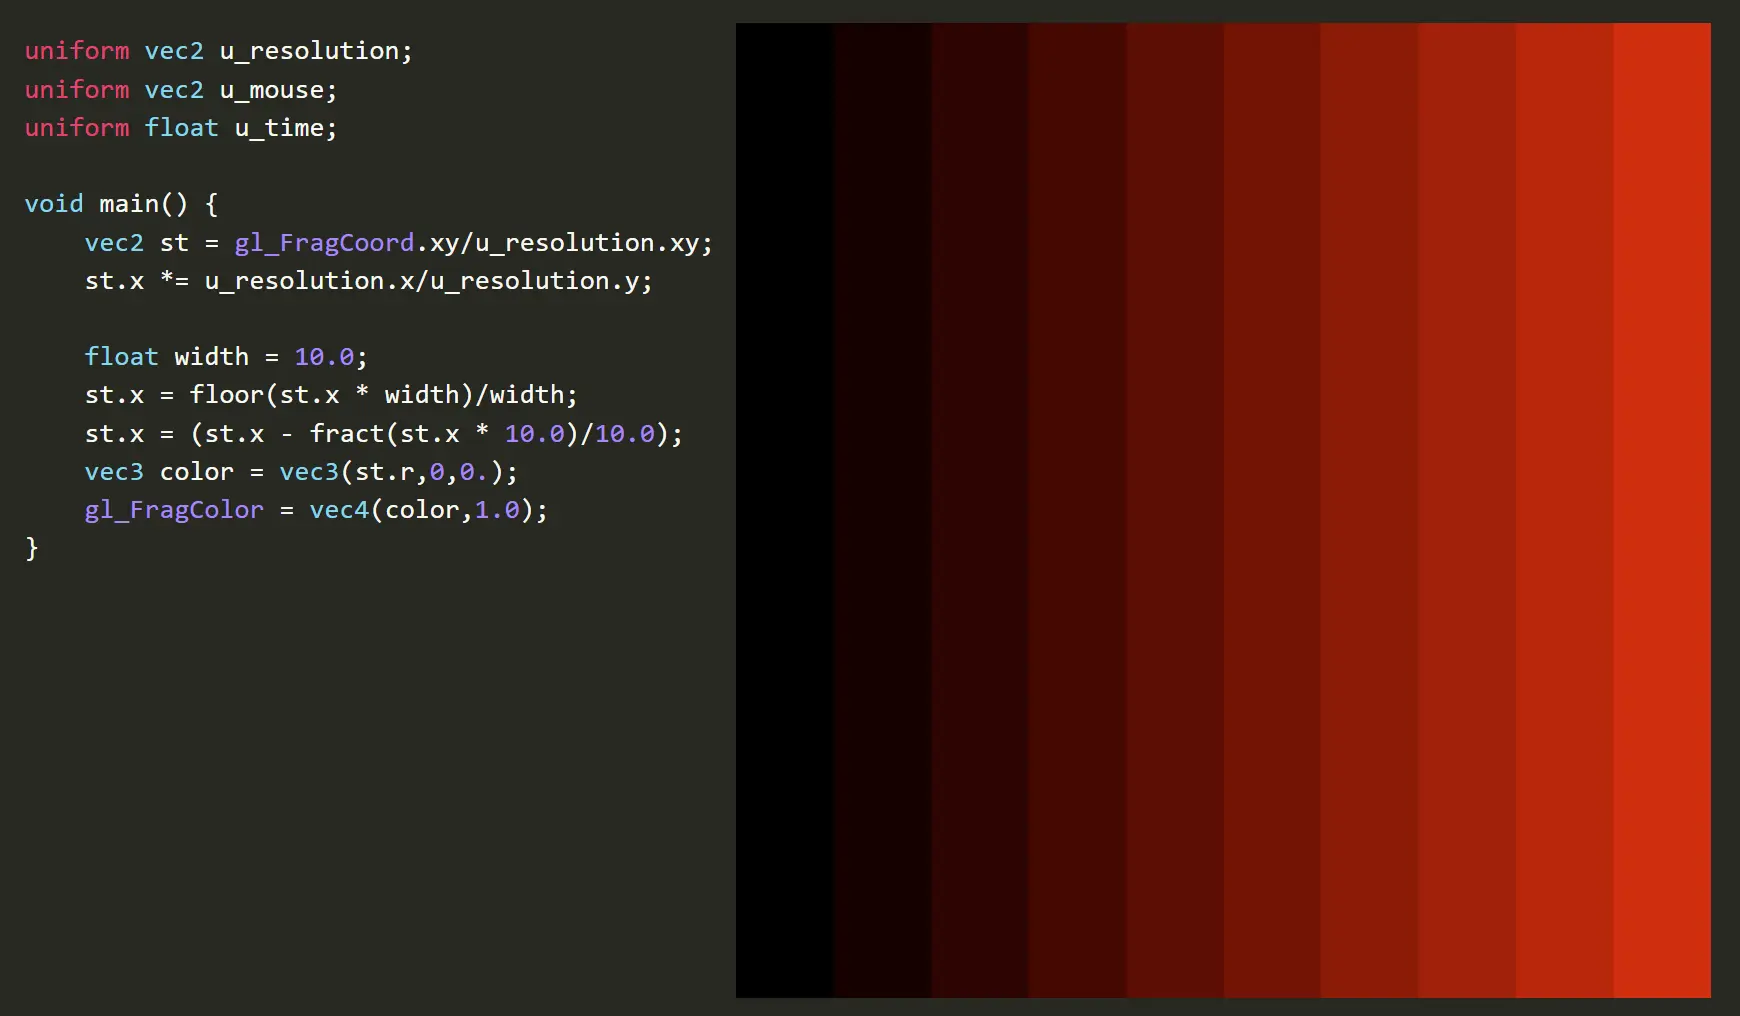Click the second-brightest red stripe in the canvas
This screenshot has width=1740, height=1016.
[1564, 510]
